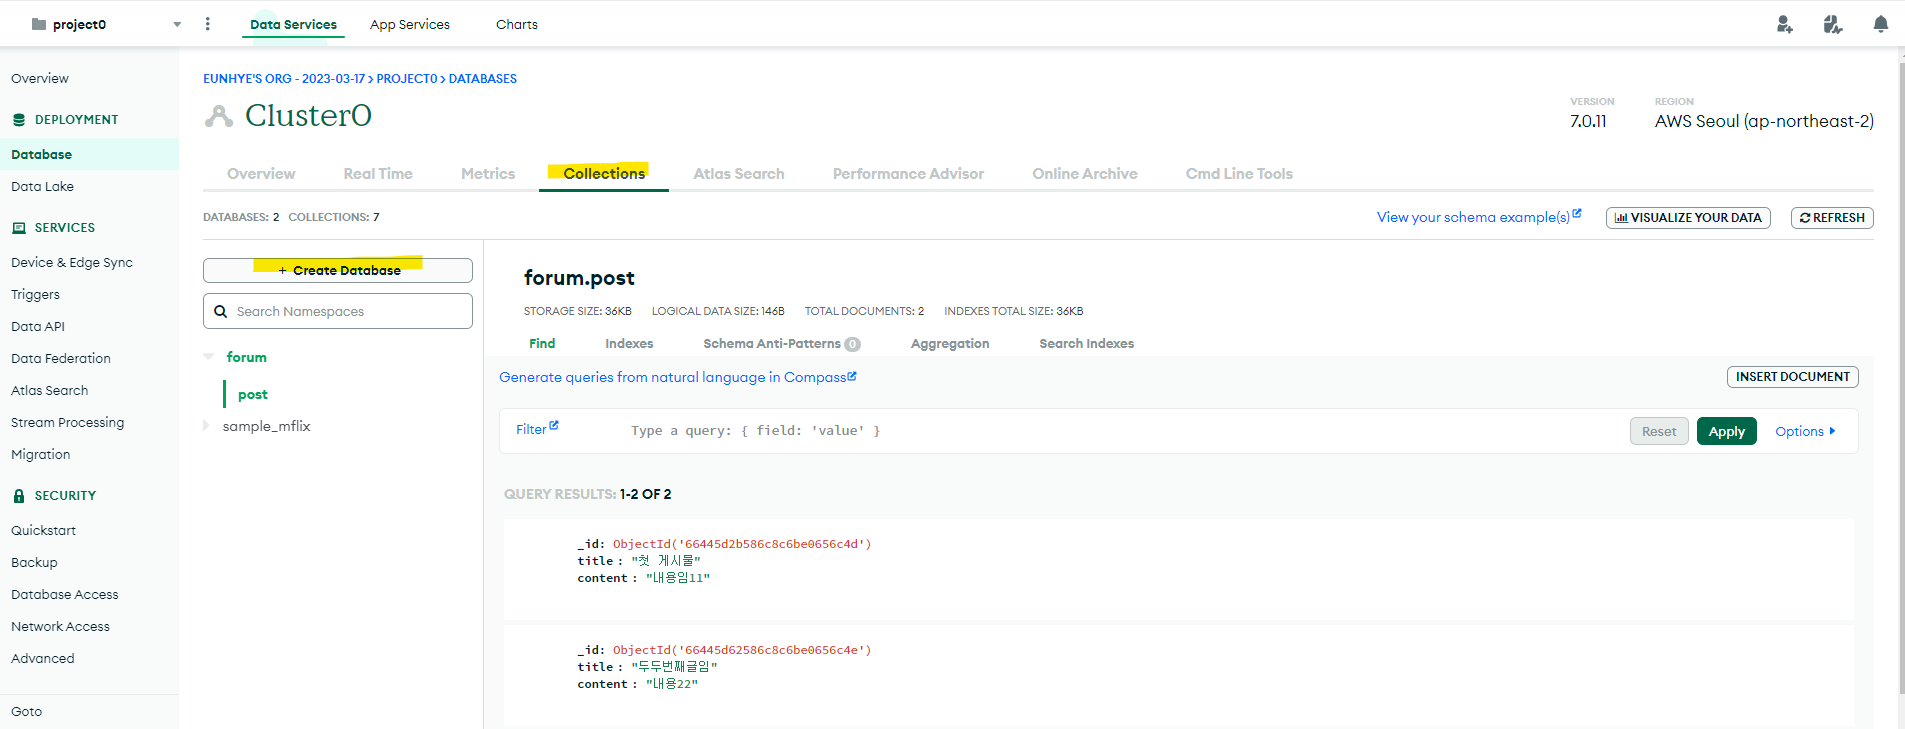This screenshot has width=1905, height=729.
Task: Open the project options three-dot menu
Action: tap(207, 24)
